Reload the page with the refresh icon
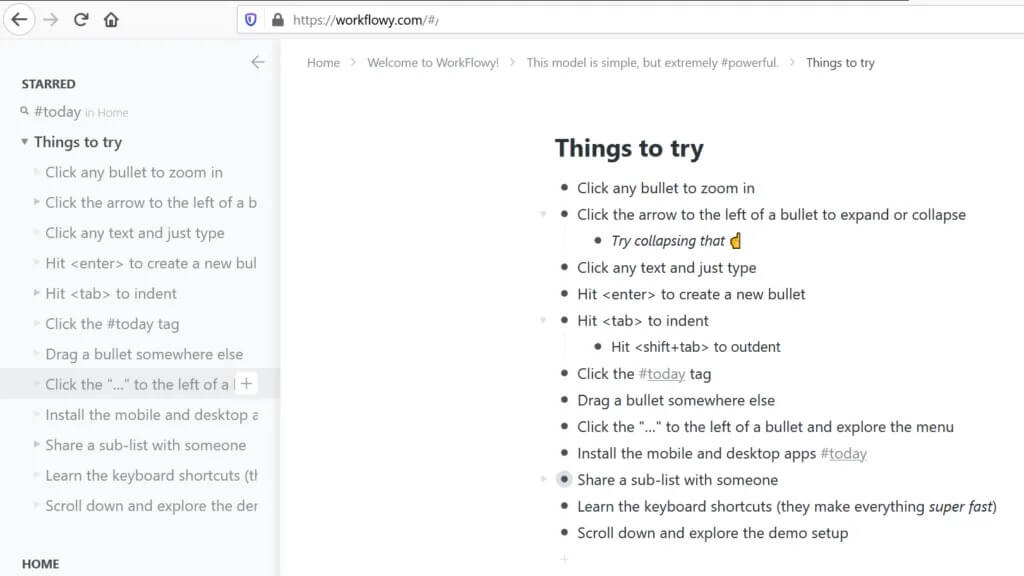The height and width of the screenshot is (576, 1024). click(x=81, y=19)
